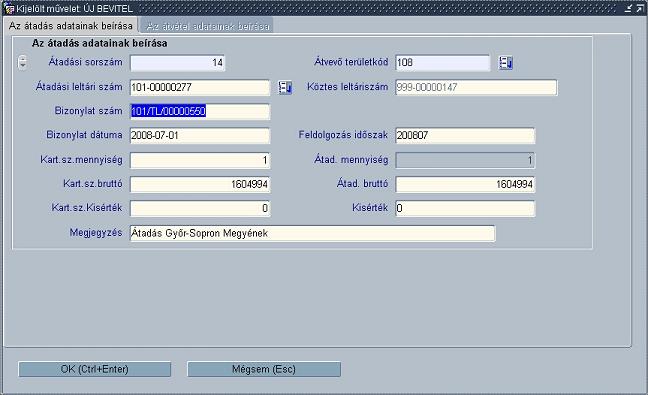The image size is (648, 395).
Task: Click the Köztes leltáriszám field 999-00000147
Action: pos(476,87)
